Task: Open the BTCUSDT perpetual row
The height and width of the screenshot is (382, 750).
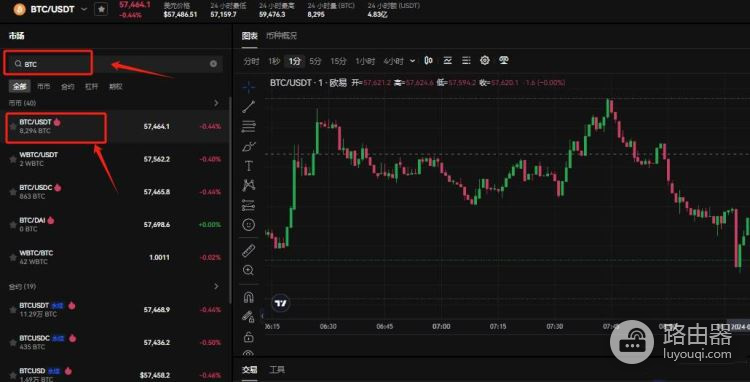Action: coord(115,310)
